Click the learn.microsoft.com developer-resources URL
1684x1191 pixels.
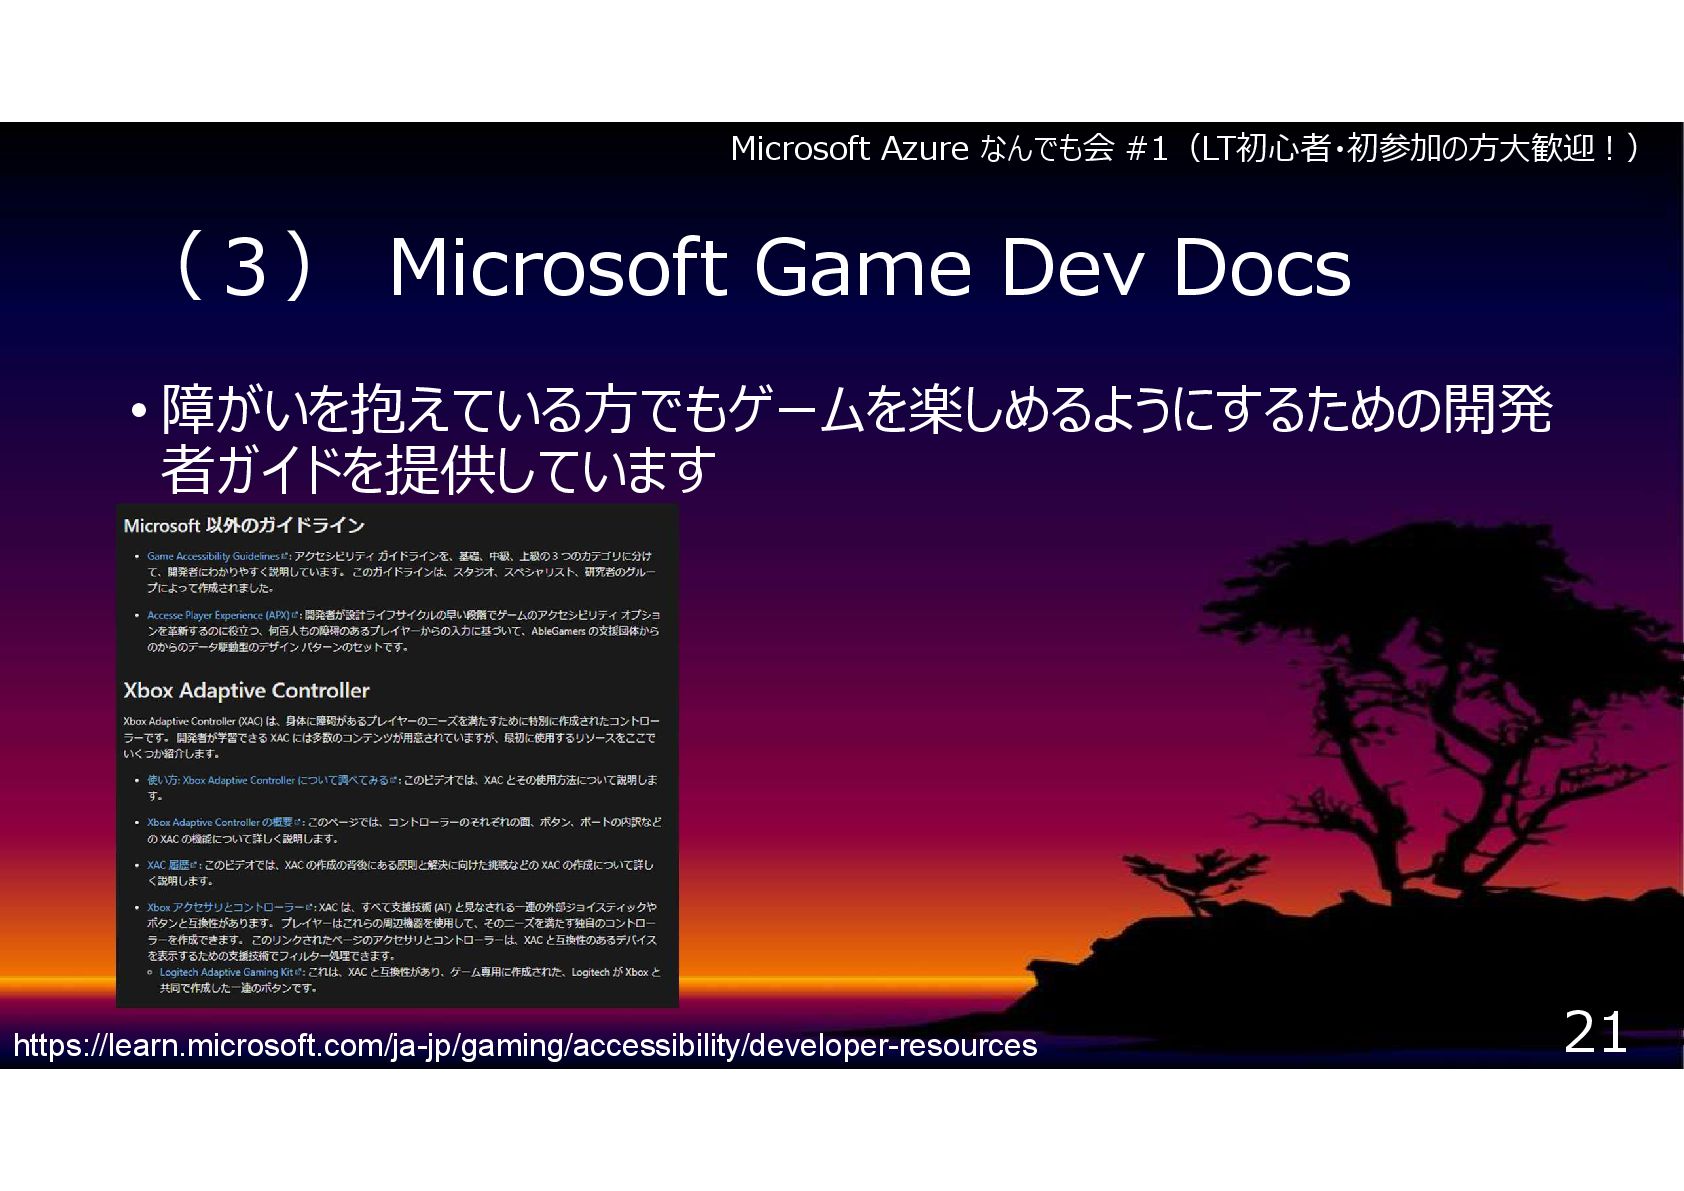[525, 1045]
